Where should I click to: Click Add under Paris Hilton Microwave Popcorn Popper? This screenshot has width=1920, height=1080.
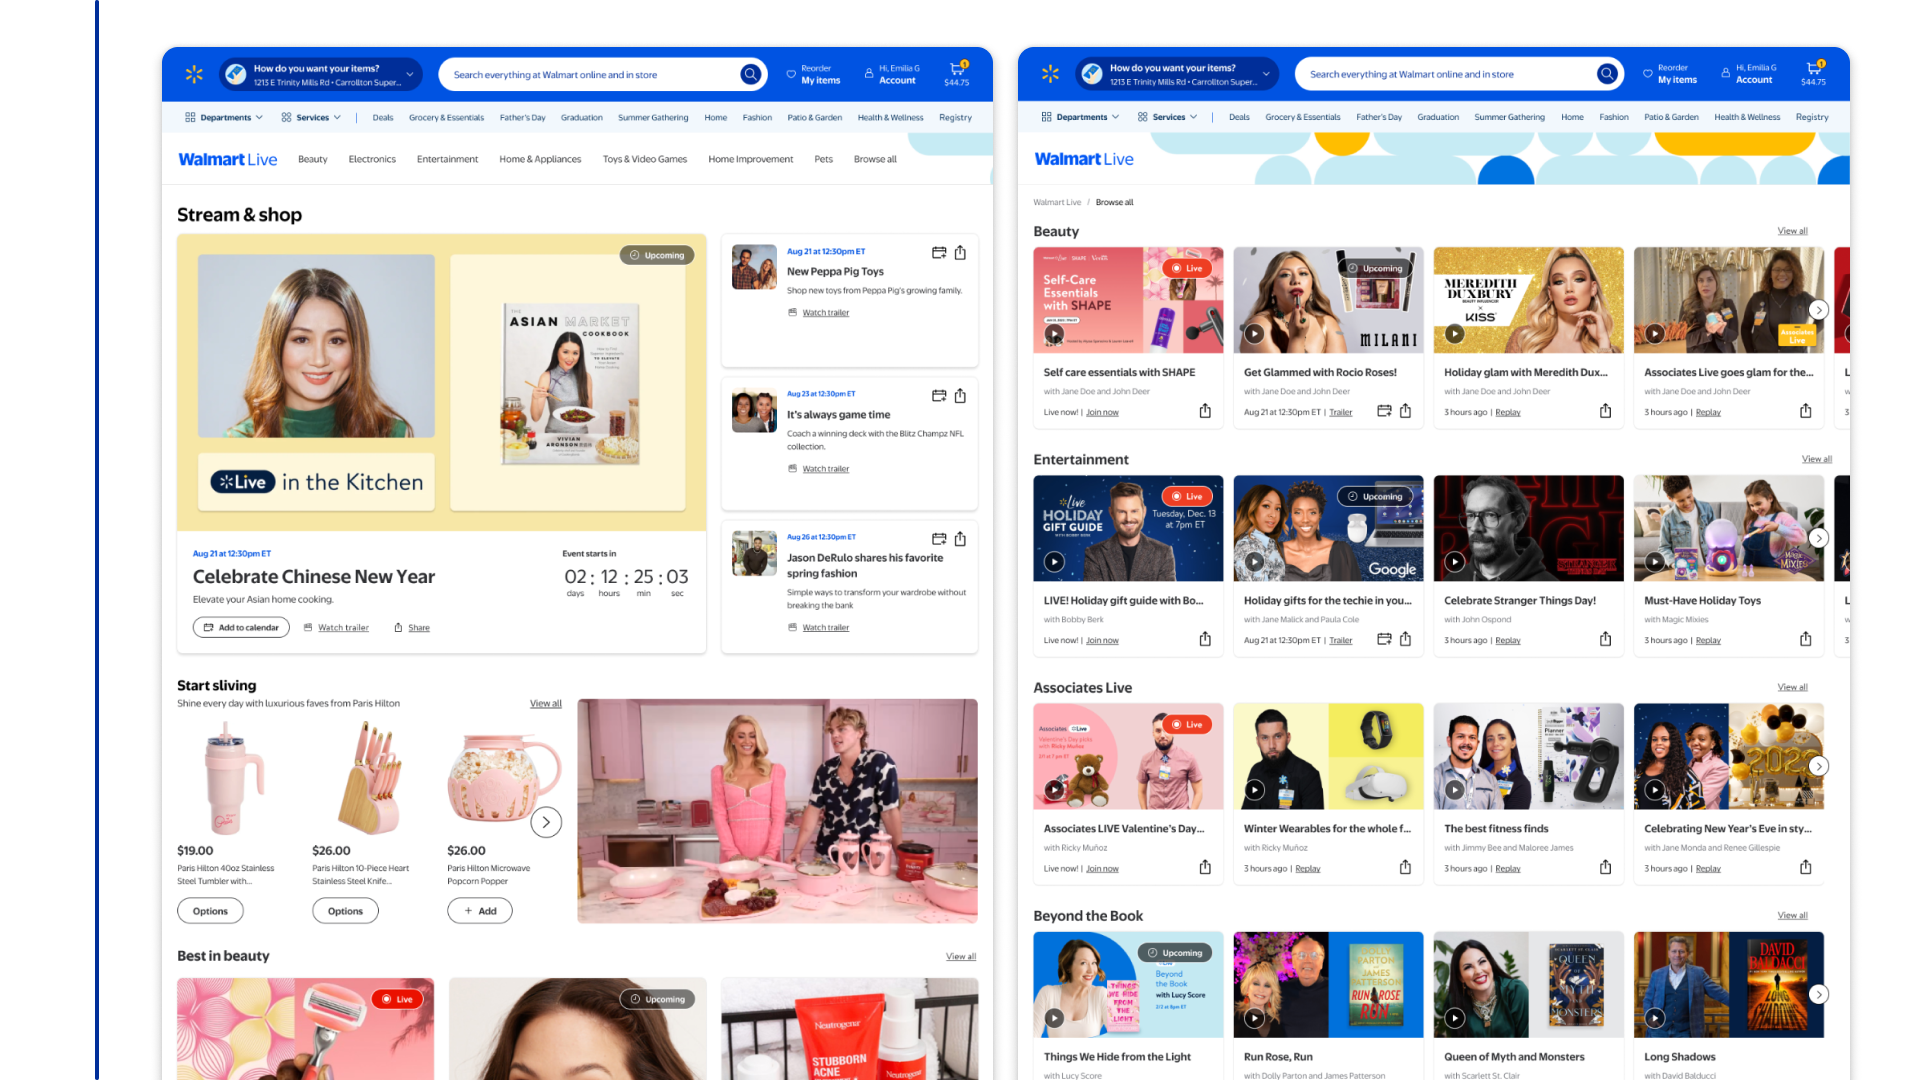(480, 911)
